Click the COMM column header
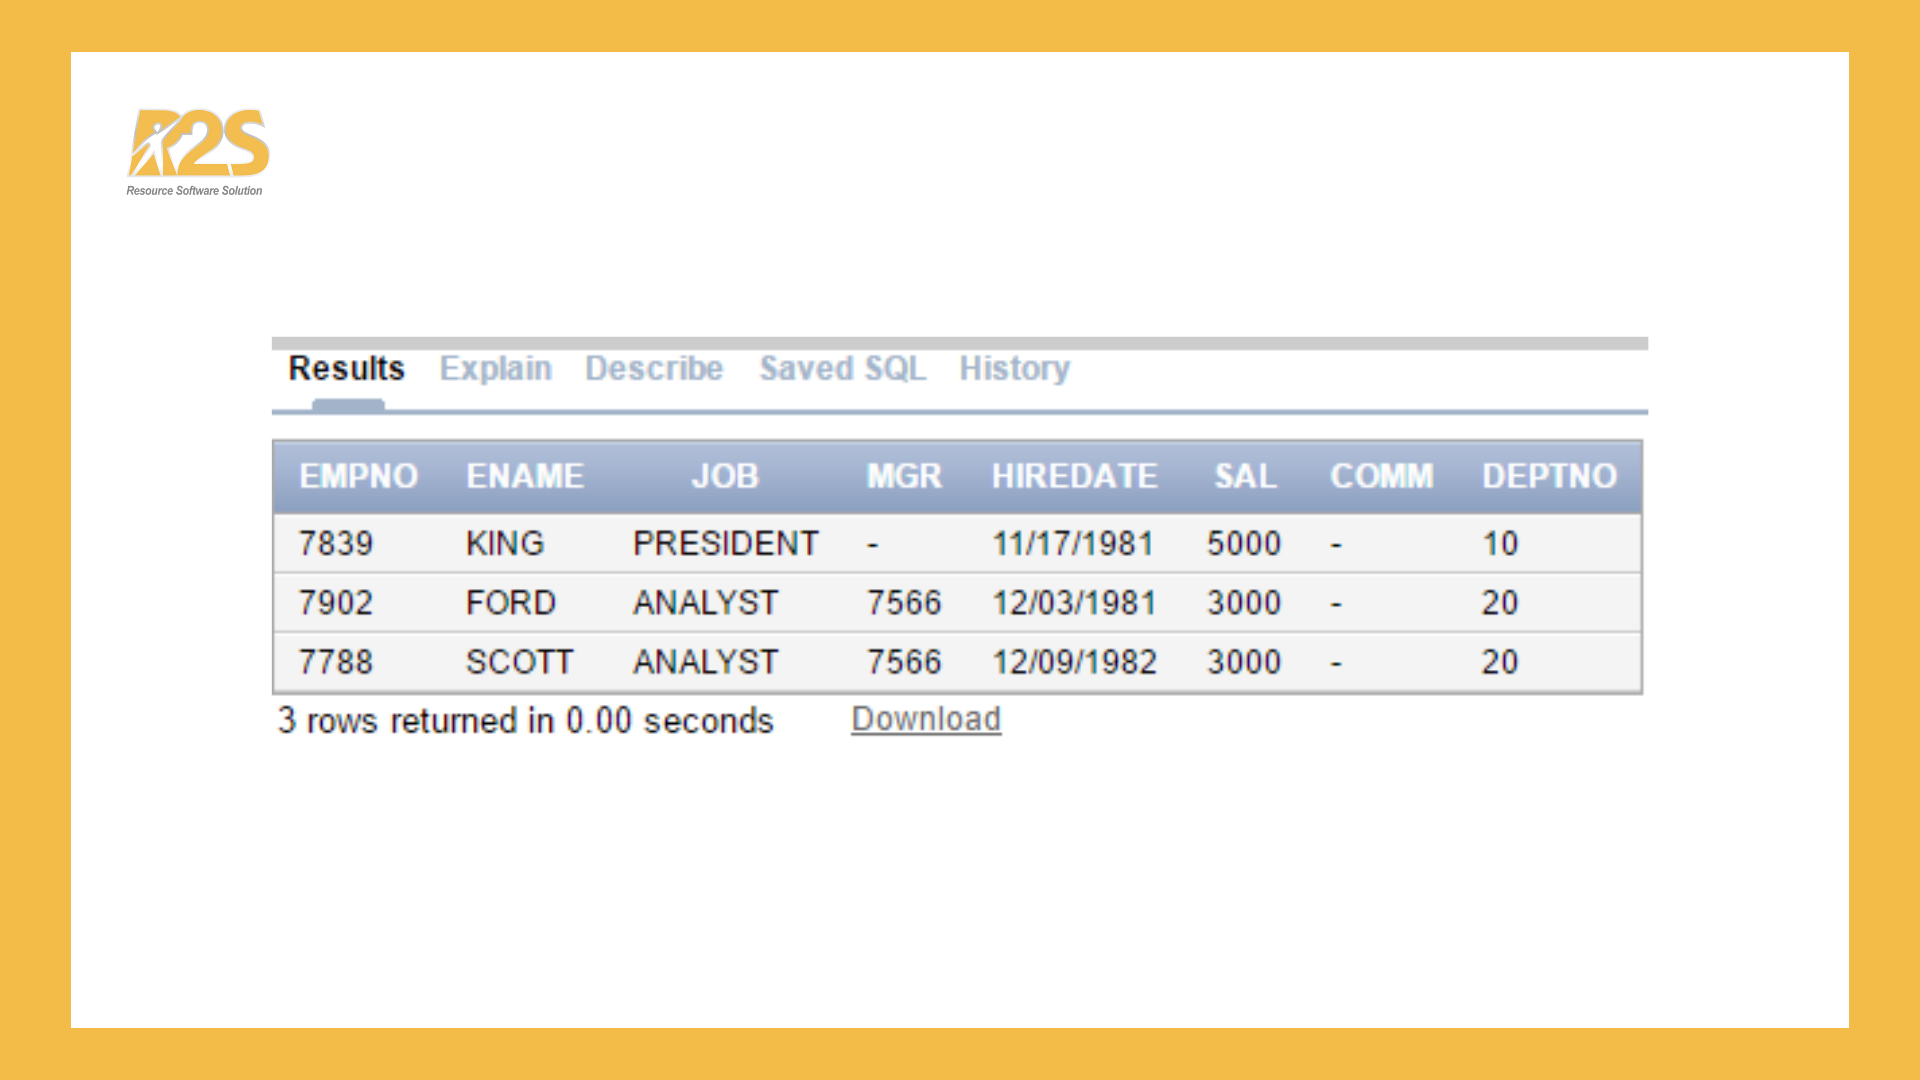 (1381, 476)
